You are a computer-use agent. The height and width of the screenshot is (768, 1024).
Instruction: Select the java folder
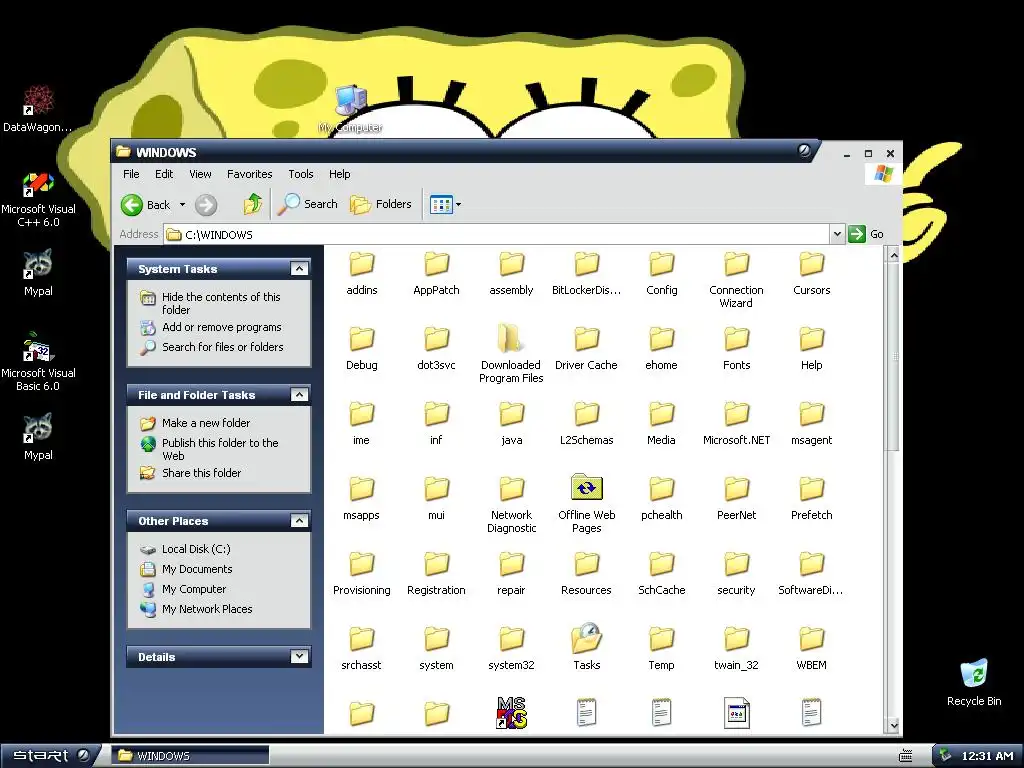tap(511, 424)
